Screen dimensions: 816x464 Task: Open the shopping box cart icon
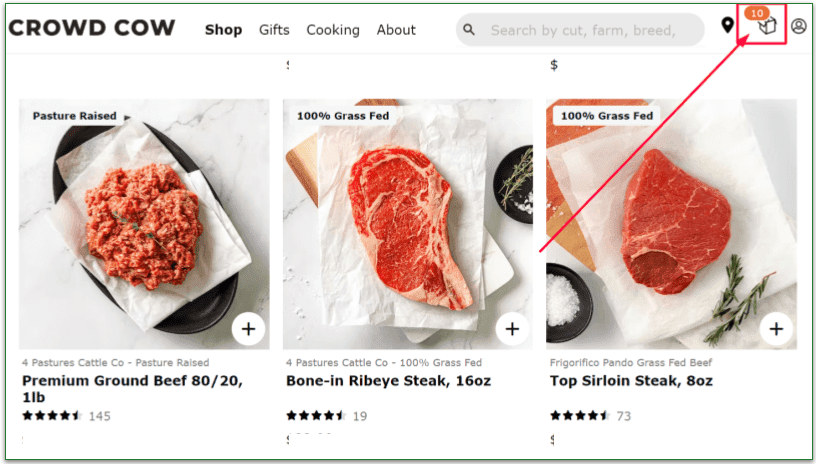[x=767, y=27]
